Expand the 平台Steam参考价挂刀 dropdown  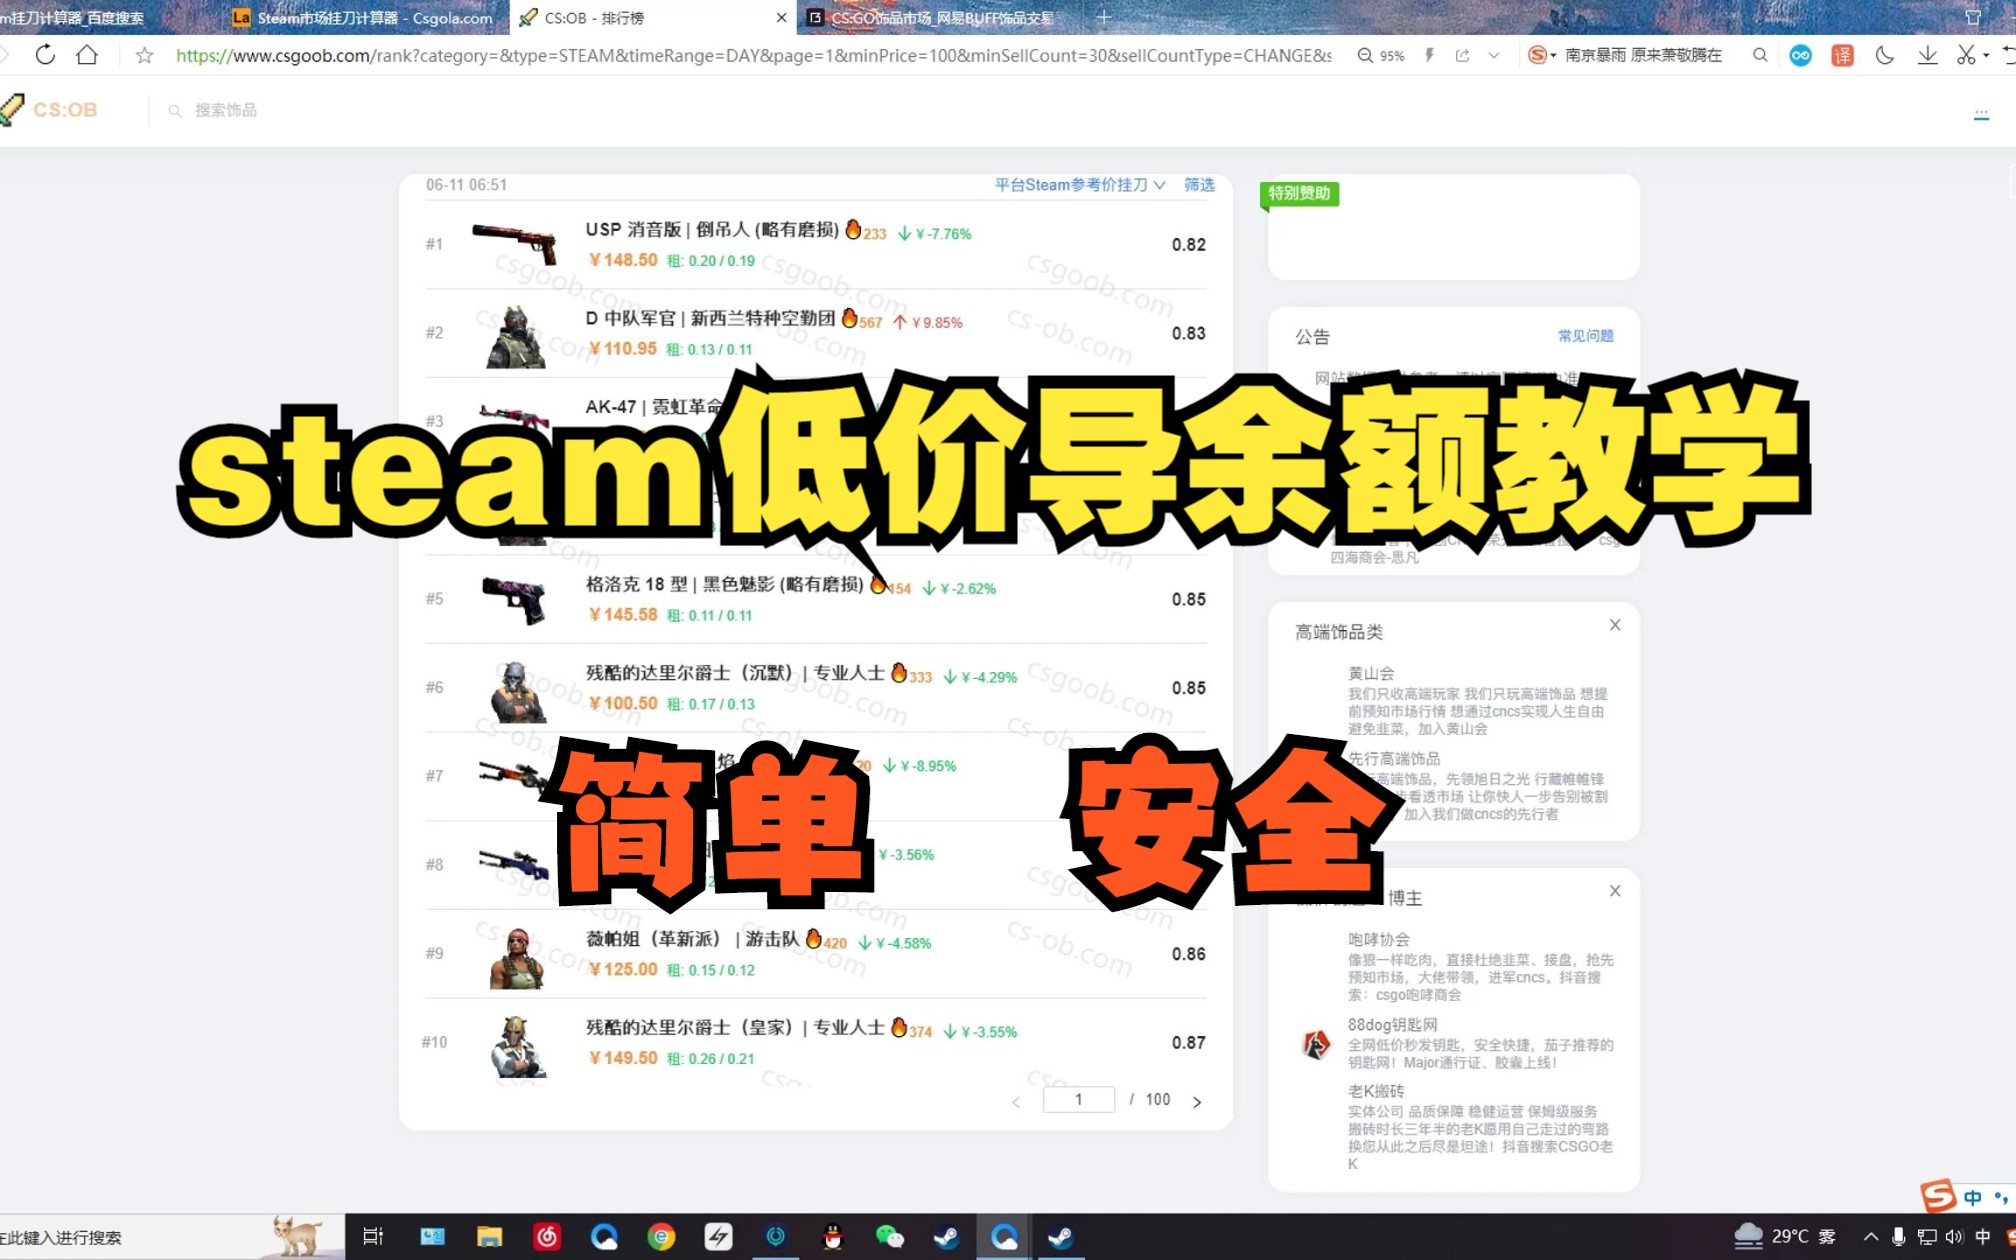[x=1080, y=185]
